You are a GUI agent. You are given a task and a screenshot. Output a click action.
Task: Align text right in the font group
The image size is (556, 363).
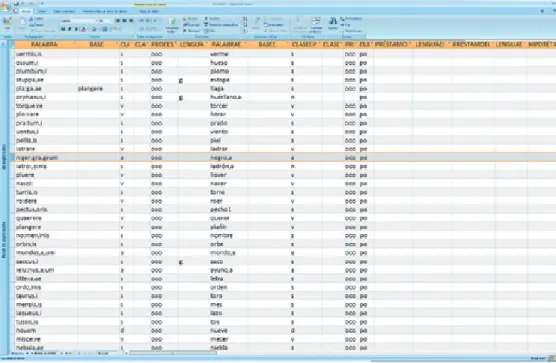(131, 21)
